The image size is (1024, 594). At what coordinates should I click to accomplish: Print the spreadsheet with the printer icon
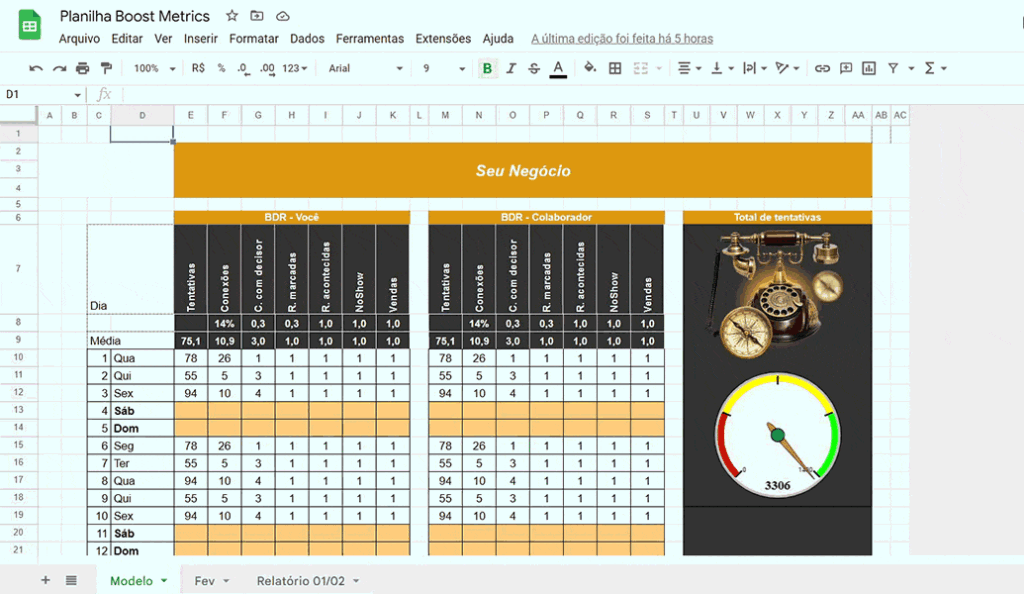[x=82, y=68]
